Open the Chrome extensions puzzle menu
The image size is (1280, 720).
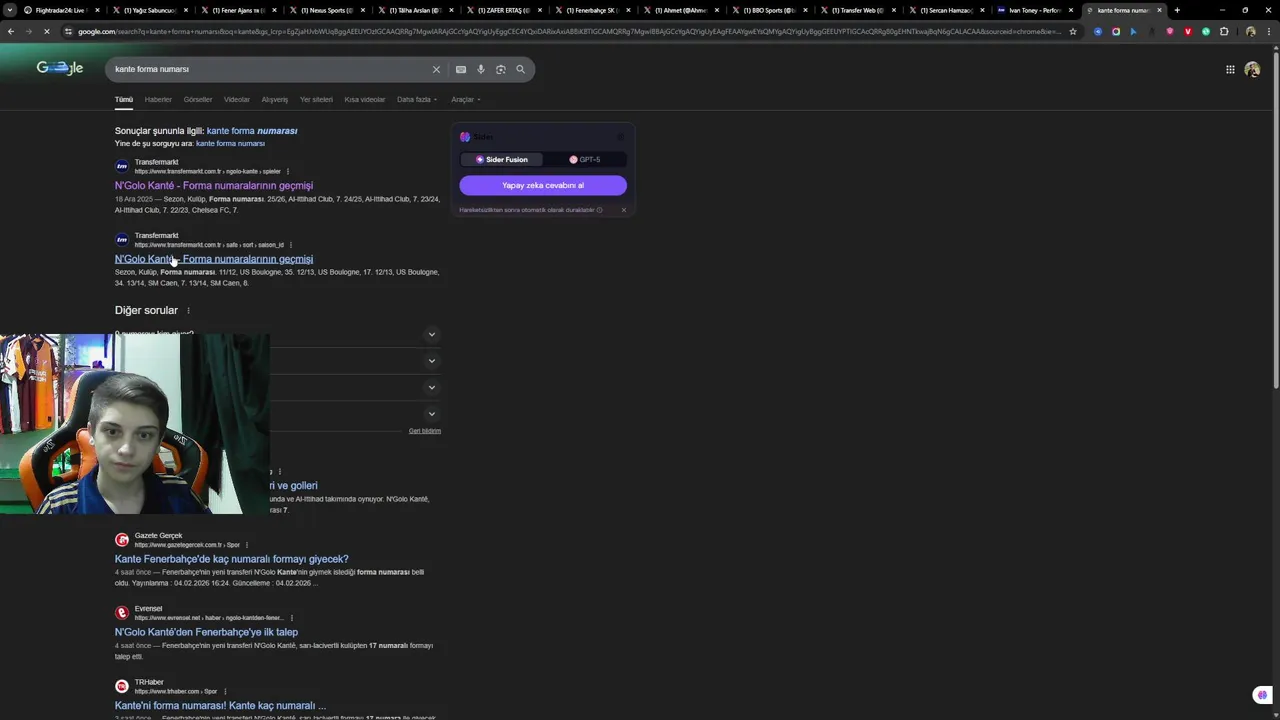coord(1224,31)
